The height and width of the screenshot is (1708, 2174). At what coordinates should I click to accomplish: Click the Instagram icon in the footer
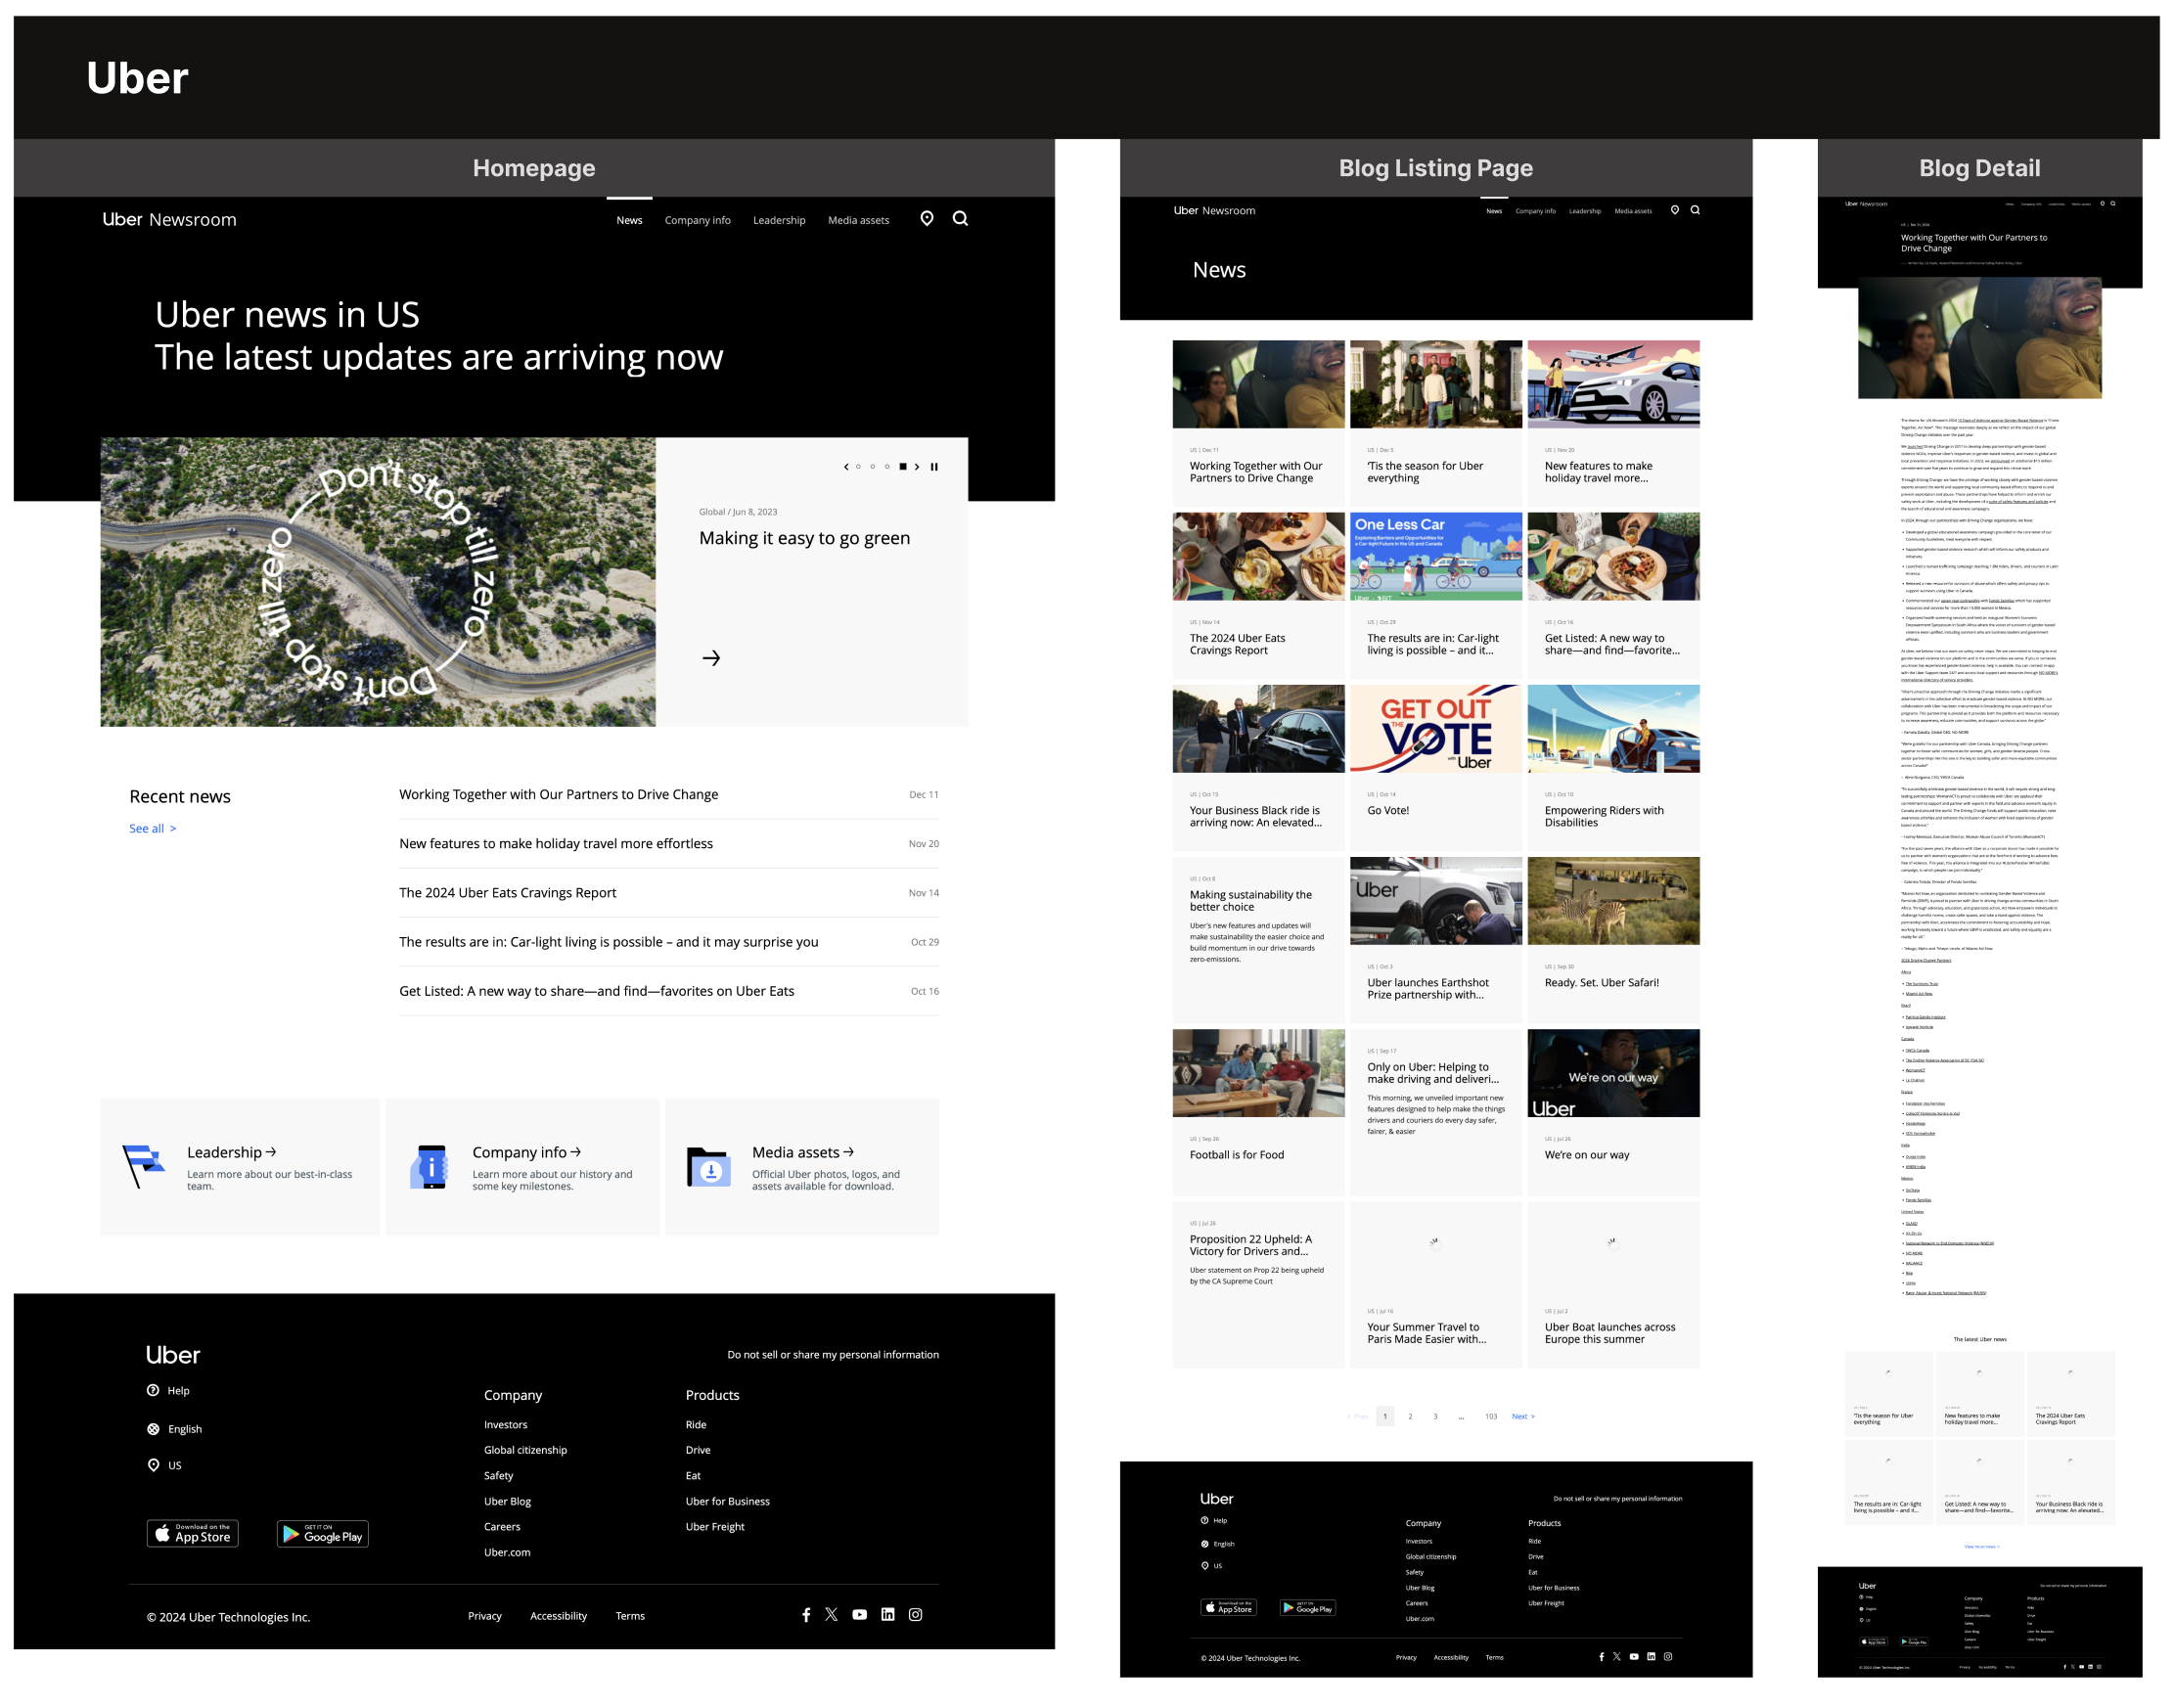point(915,1614)
